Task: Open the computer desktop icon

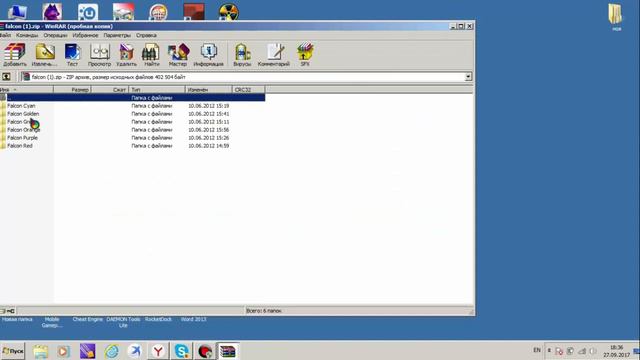Action: 17,11
